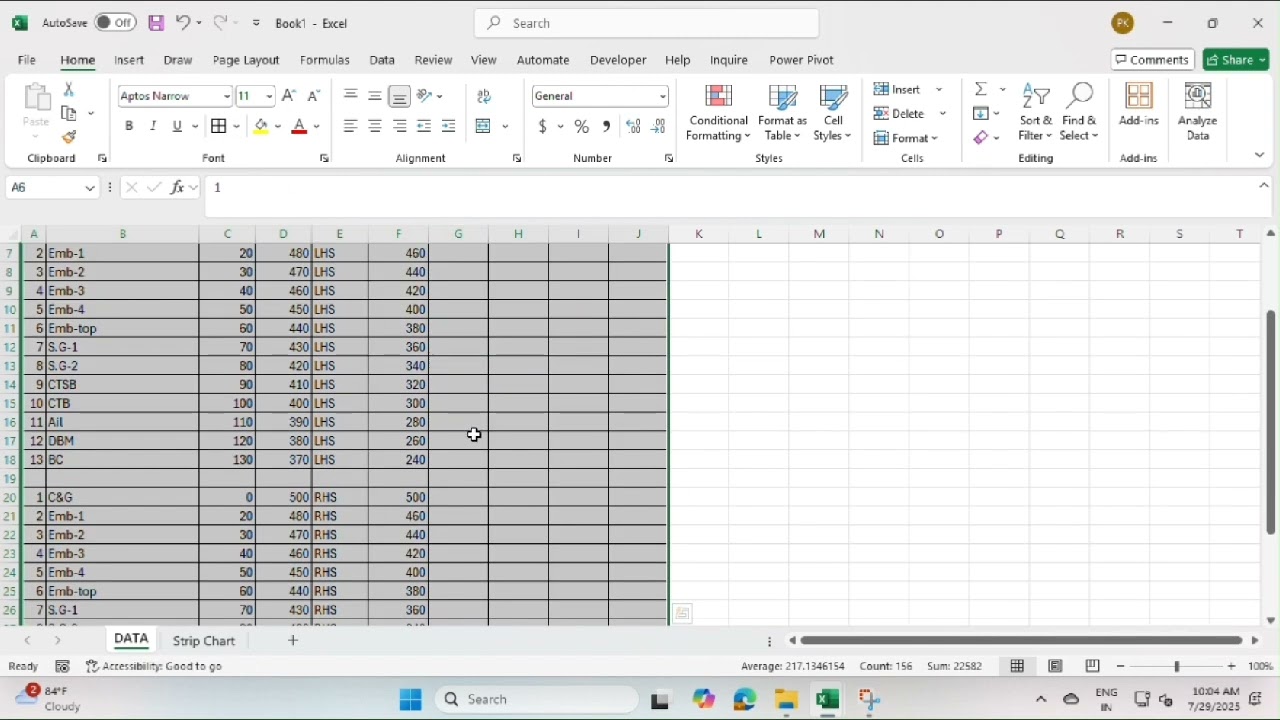The height and width of the screenshot is (720, 1280).
Task: Open Find & Select menu
Action: [x=1079, y=112]
